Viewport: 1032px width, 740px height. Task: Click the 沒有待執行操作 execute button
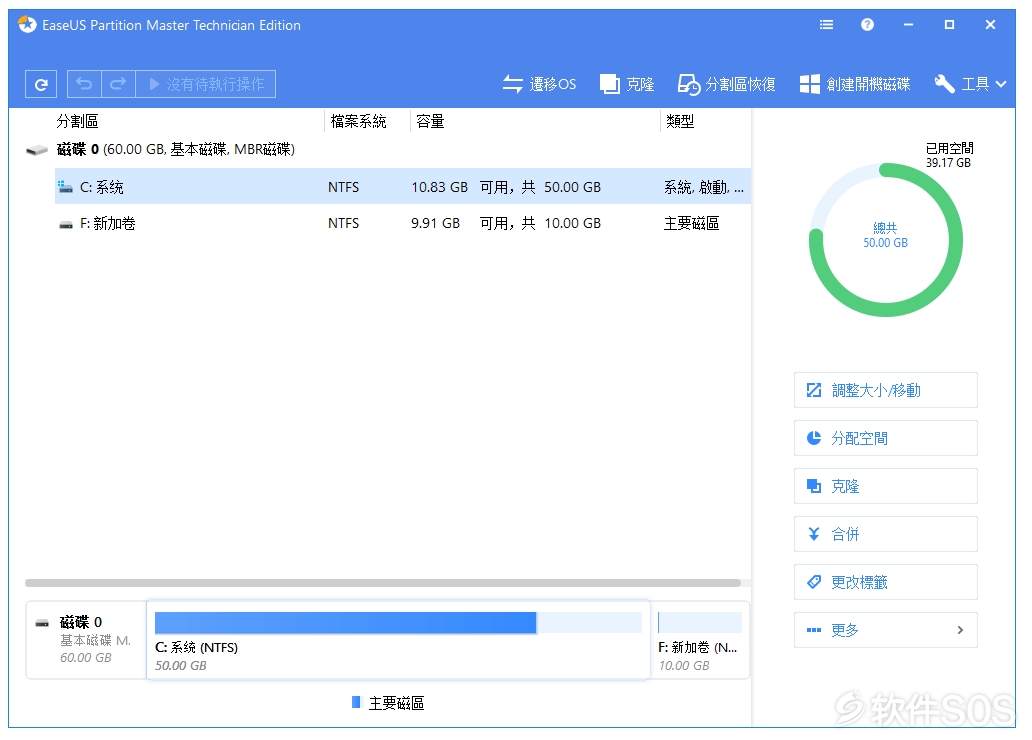tap(206, 84)
